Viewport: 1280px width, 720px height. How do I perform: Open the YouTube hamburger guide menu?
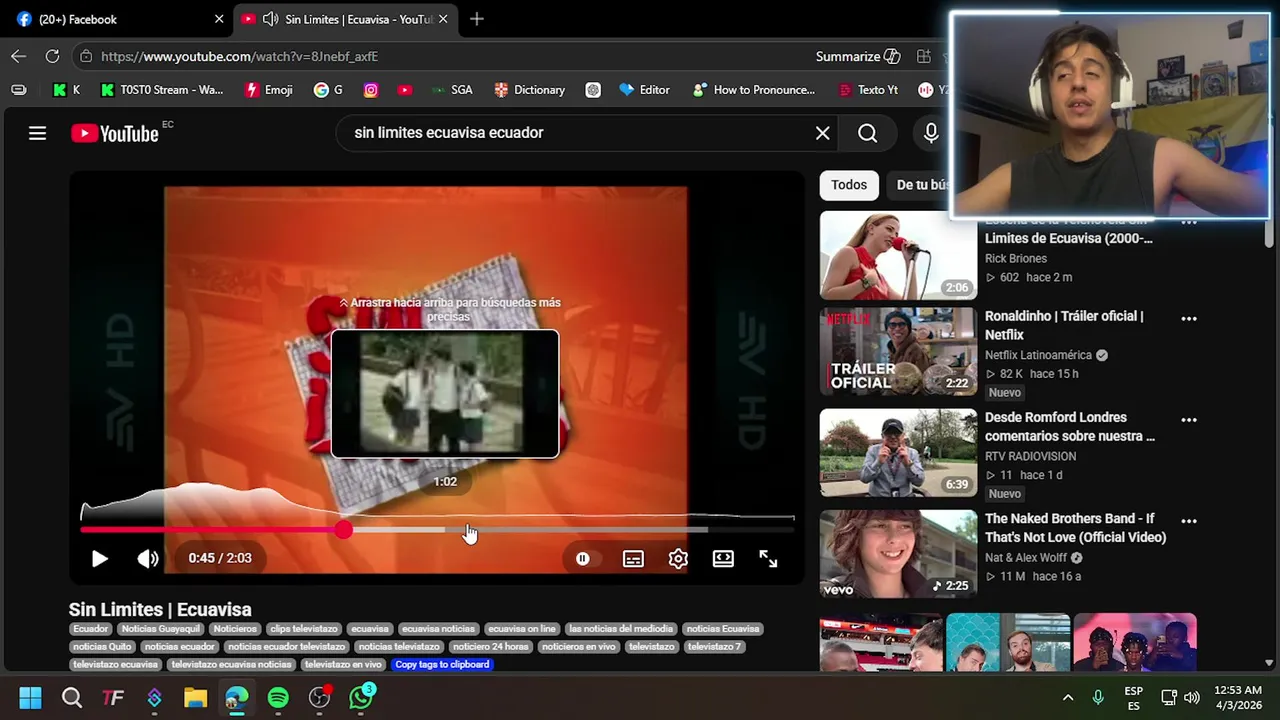coord(37,133)
